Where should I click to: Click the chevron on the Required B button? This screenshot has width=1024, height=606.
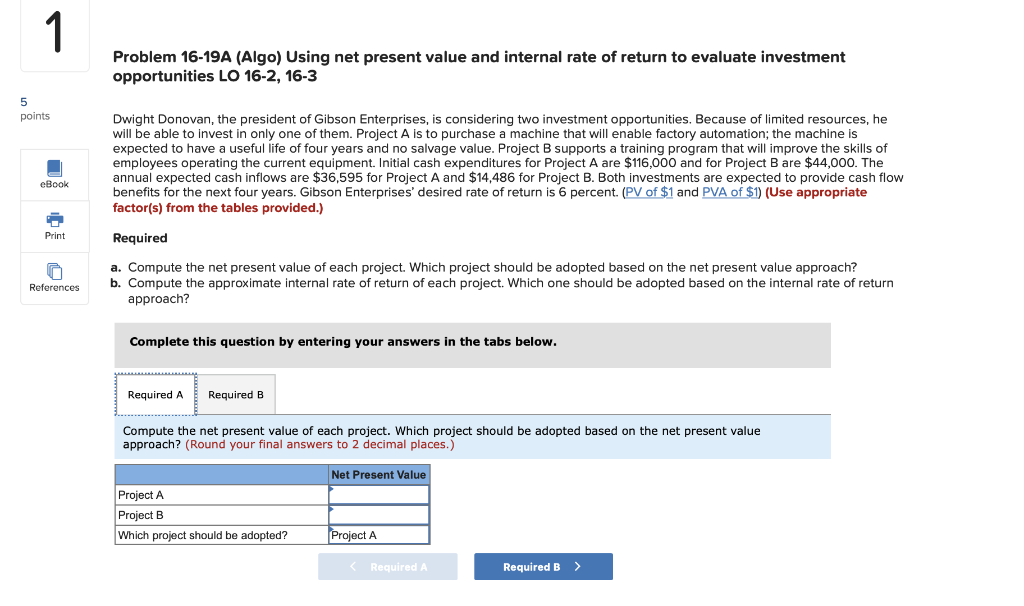click(577, 566)
